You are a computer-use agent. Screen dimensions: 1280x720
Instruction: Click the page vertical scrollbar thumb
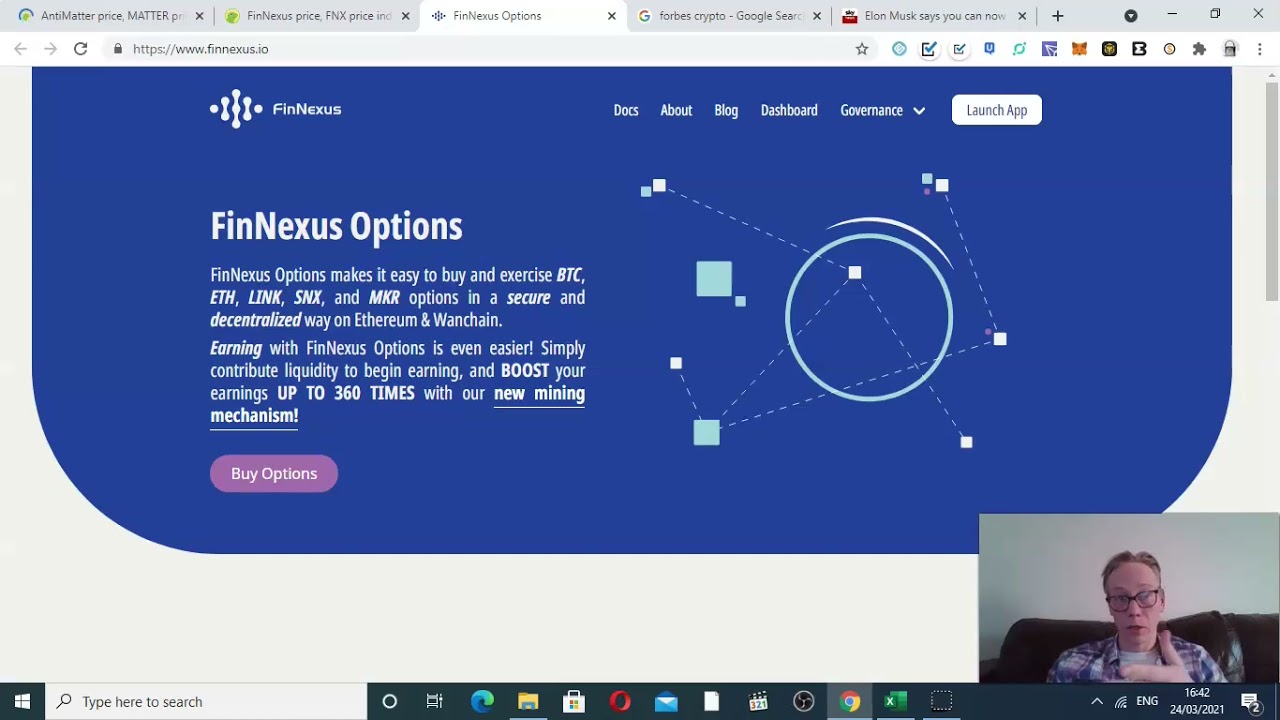(x=1272, y=191)
